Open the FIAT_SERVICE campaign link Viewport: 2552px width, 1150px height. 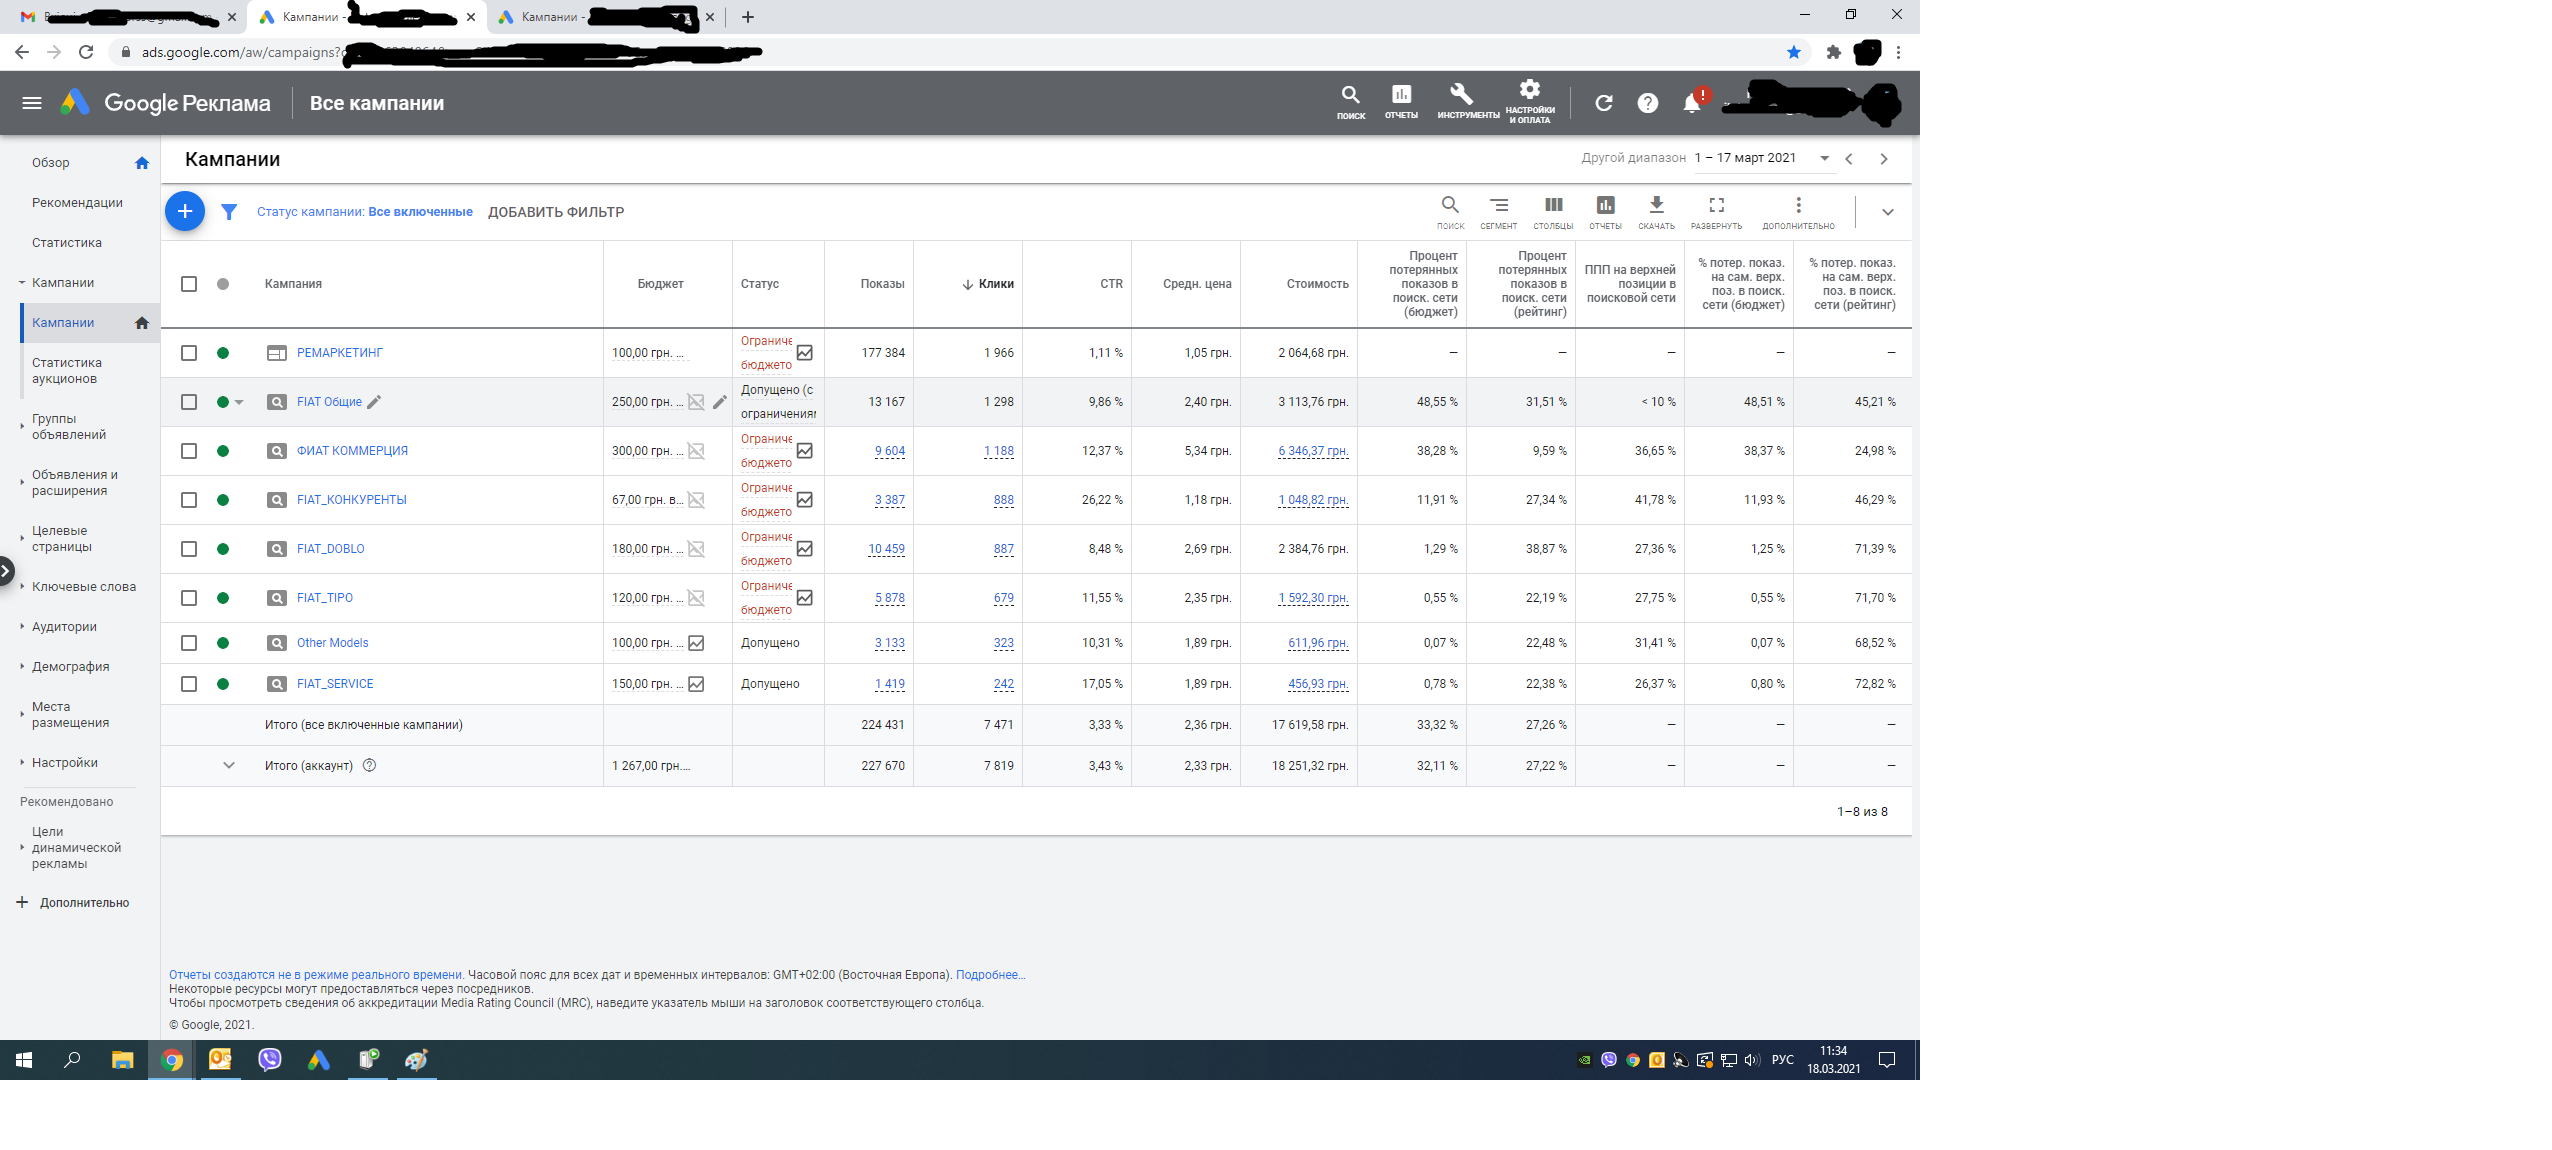(335, 684)
